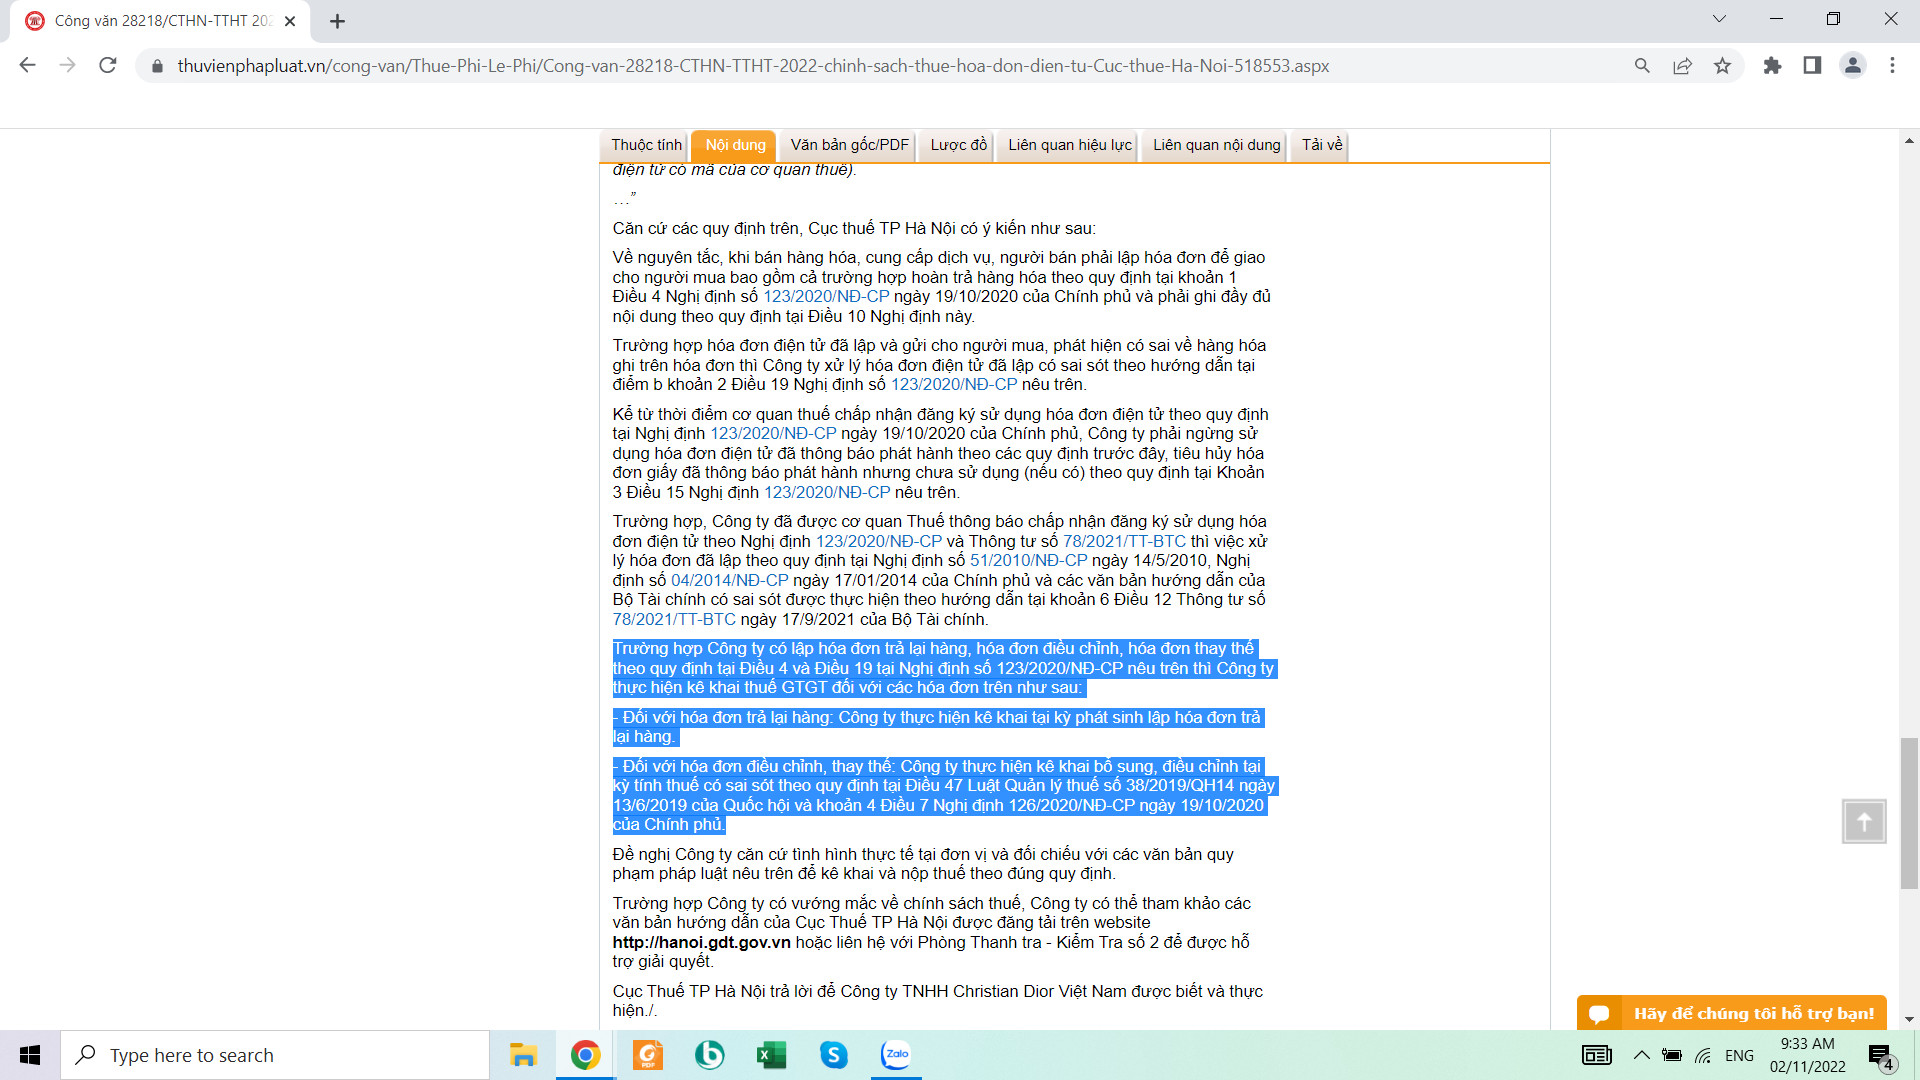Open the 'Hãy để chúng tôi hỗ trợ bạn!' chat
Image resolution: width=1920 pixels, height=1080 pixels.
(x=1732, y=1013)
